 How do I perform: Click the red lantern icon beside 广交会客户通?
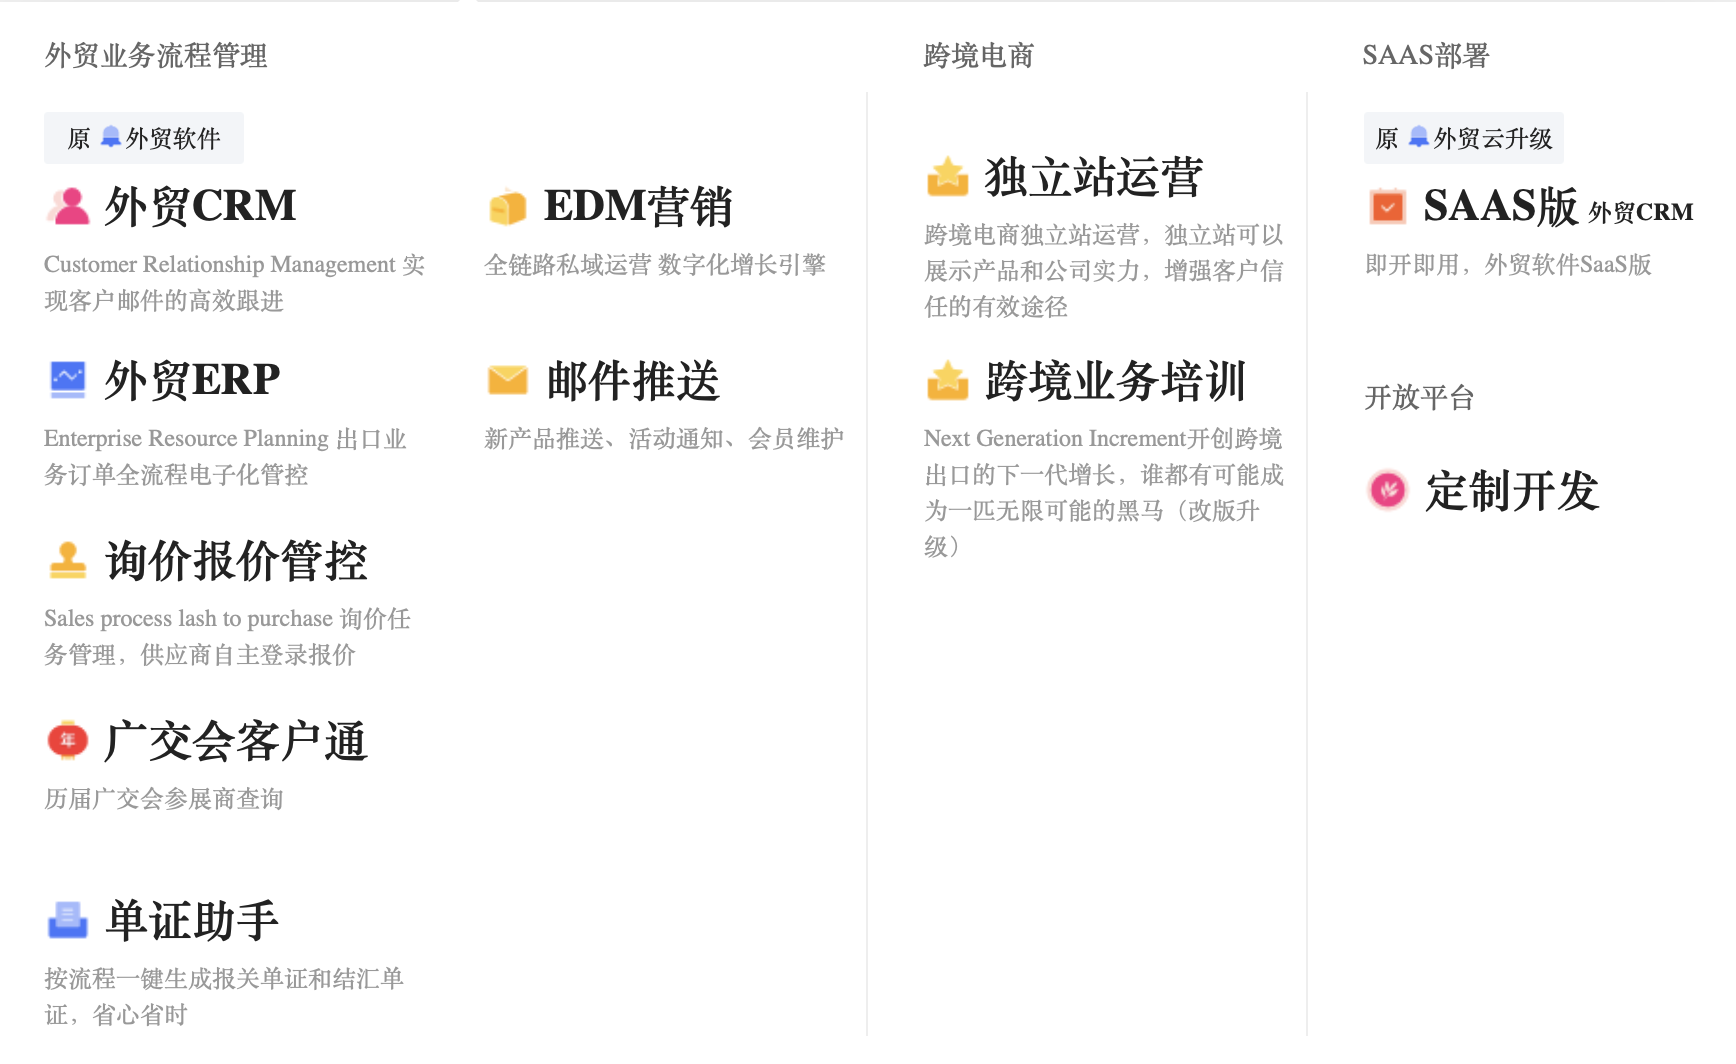click(68, 740)
